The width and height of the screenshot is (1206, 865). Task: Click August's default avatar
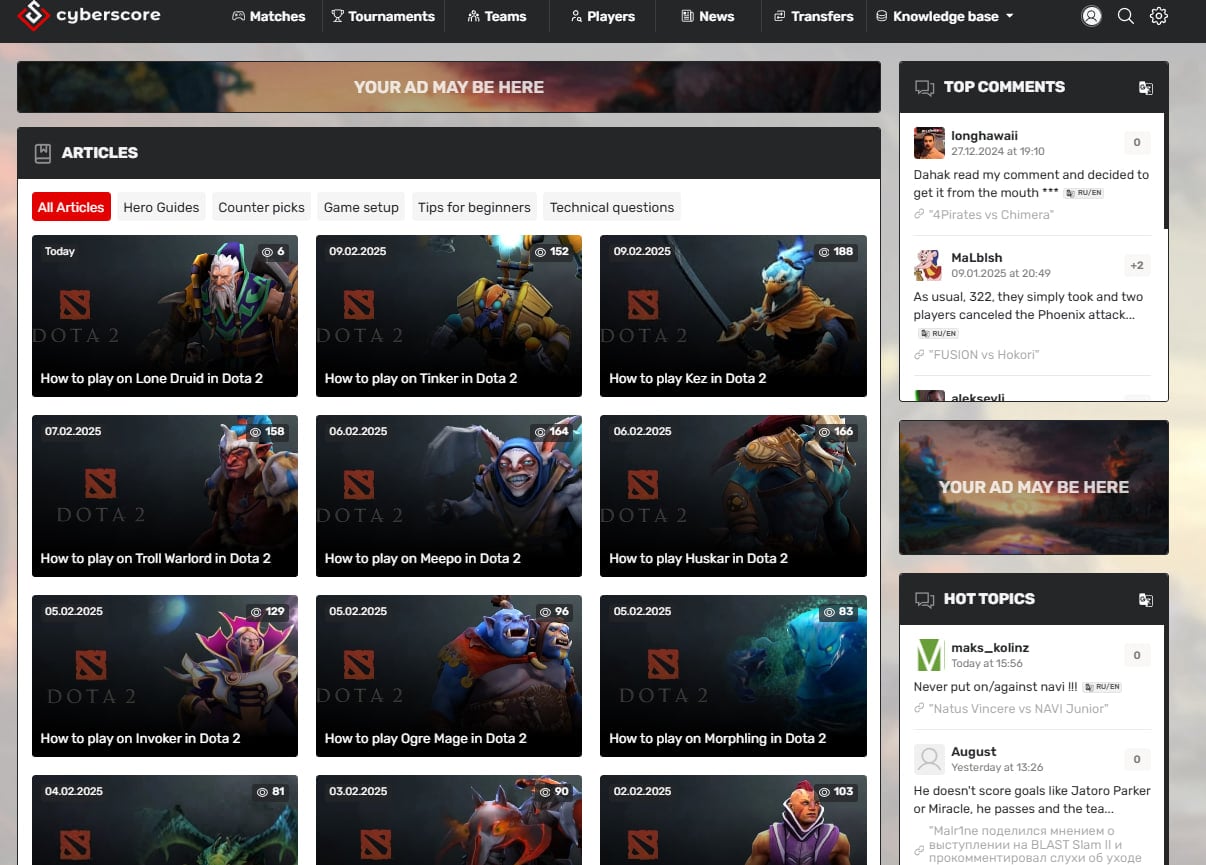click(x=929, y=759)
